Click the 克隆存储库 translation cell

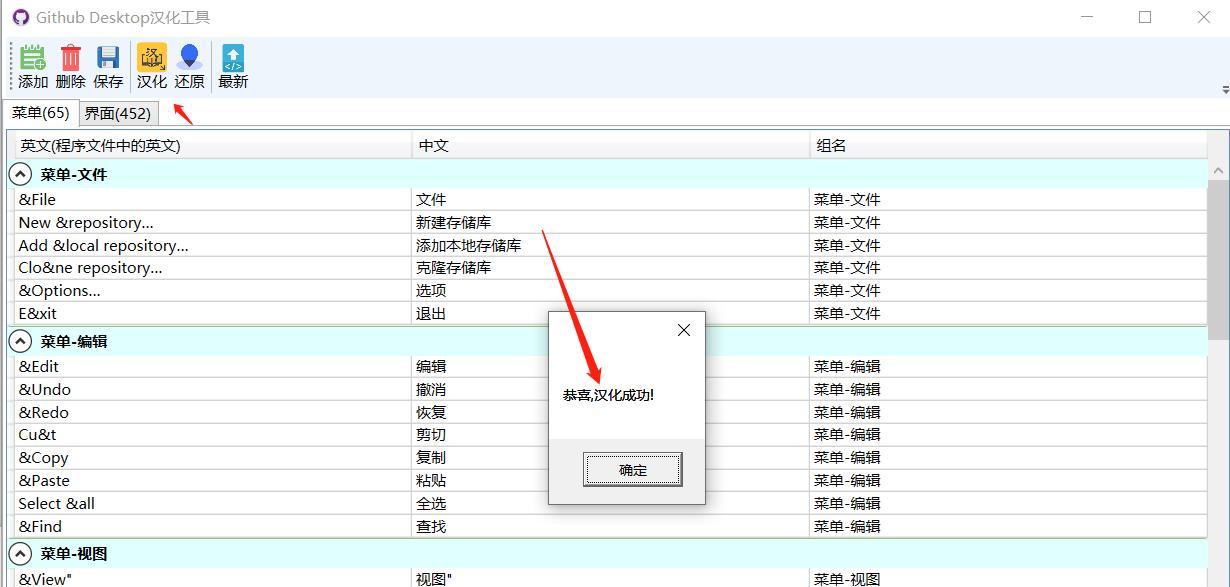click(x=610, y=267)
